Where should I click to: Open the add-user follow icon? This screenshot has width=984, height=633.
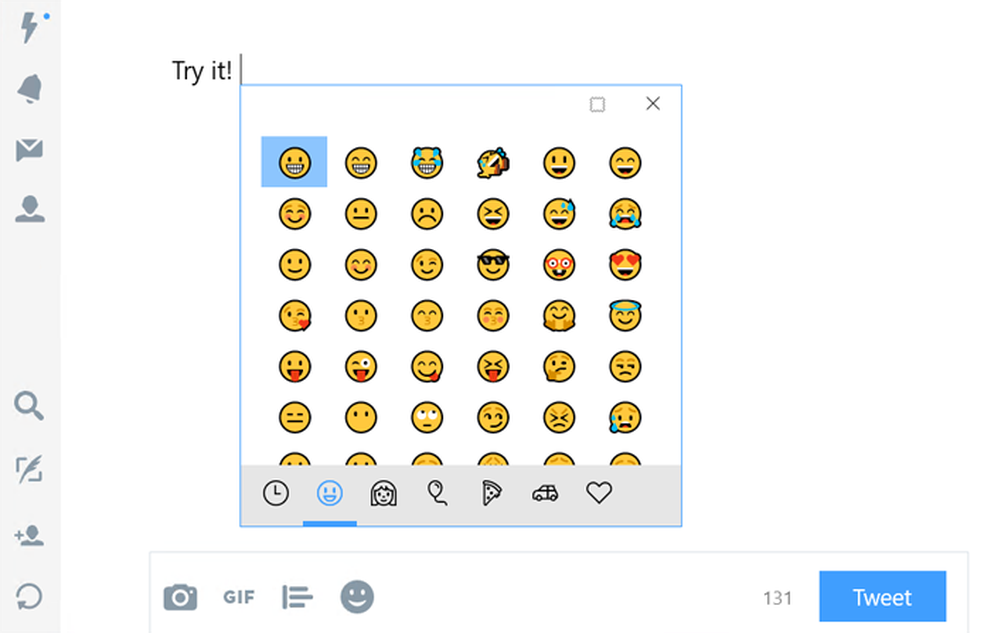[x=29, y=535]
